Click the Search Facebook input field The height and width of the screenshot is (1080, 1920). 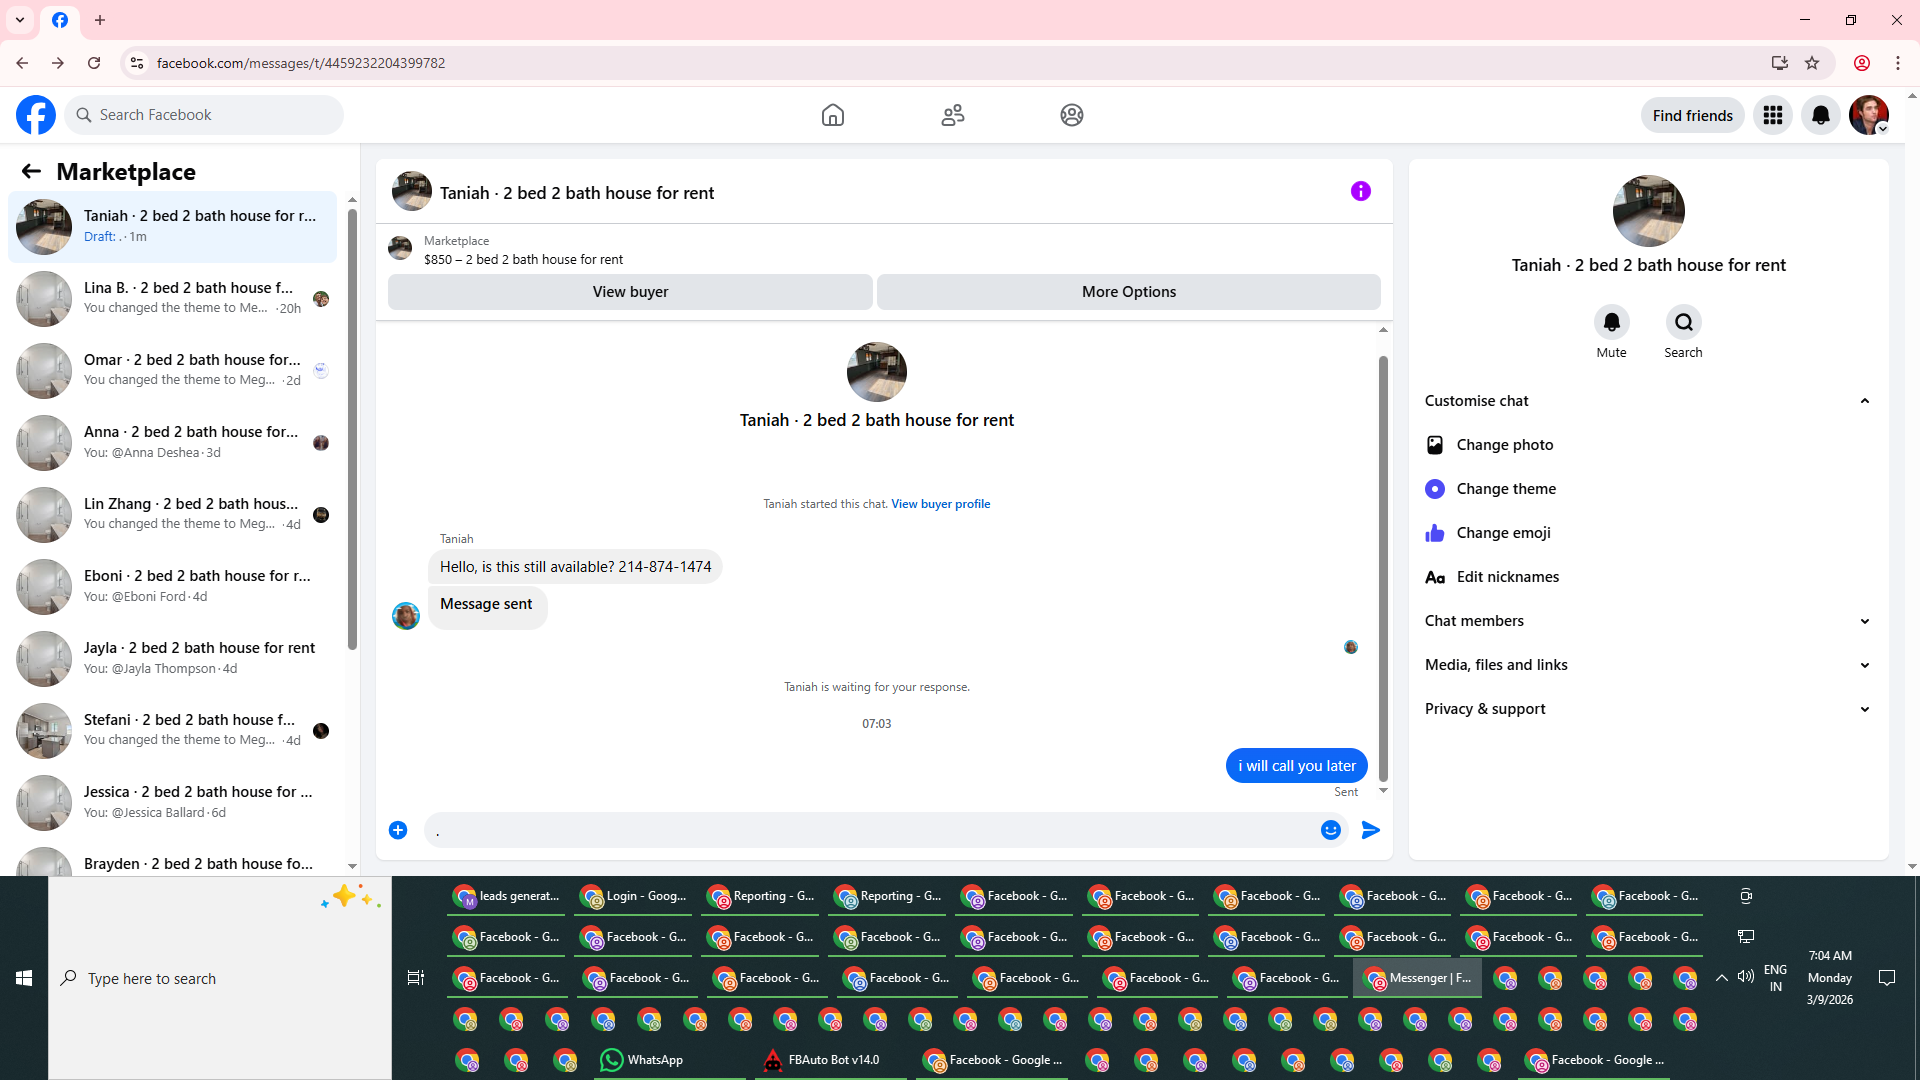tap(215, 115)
